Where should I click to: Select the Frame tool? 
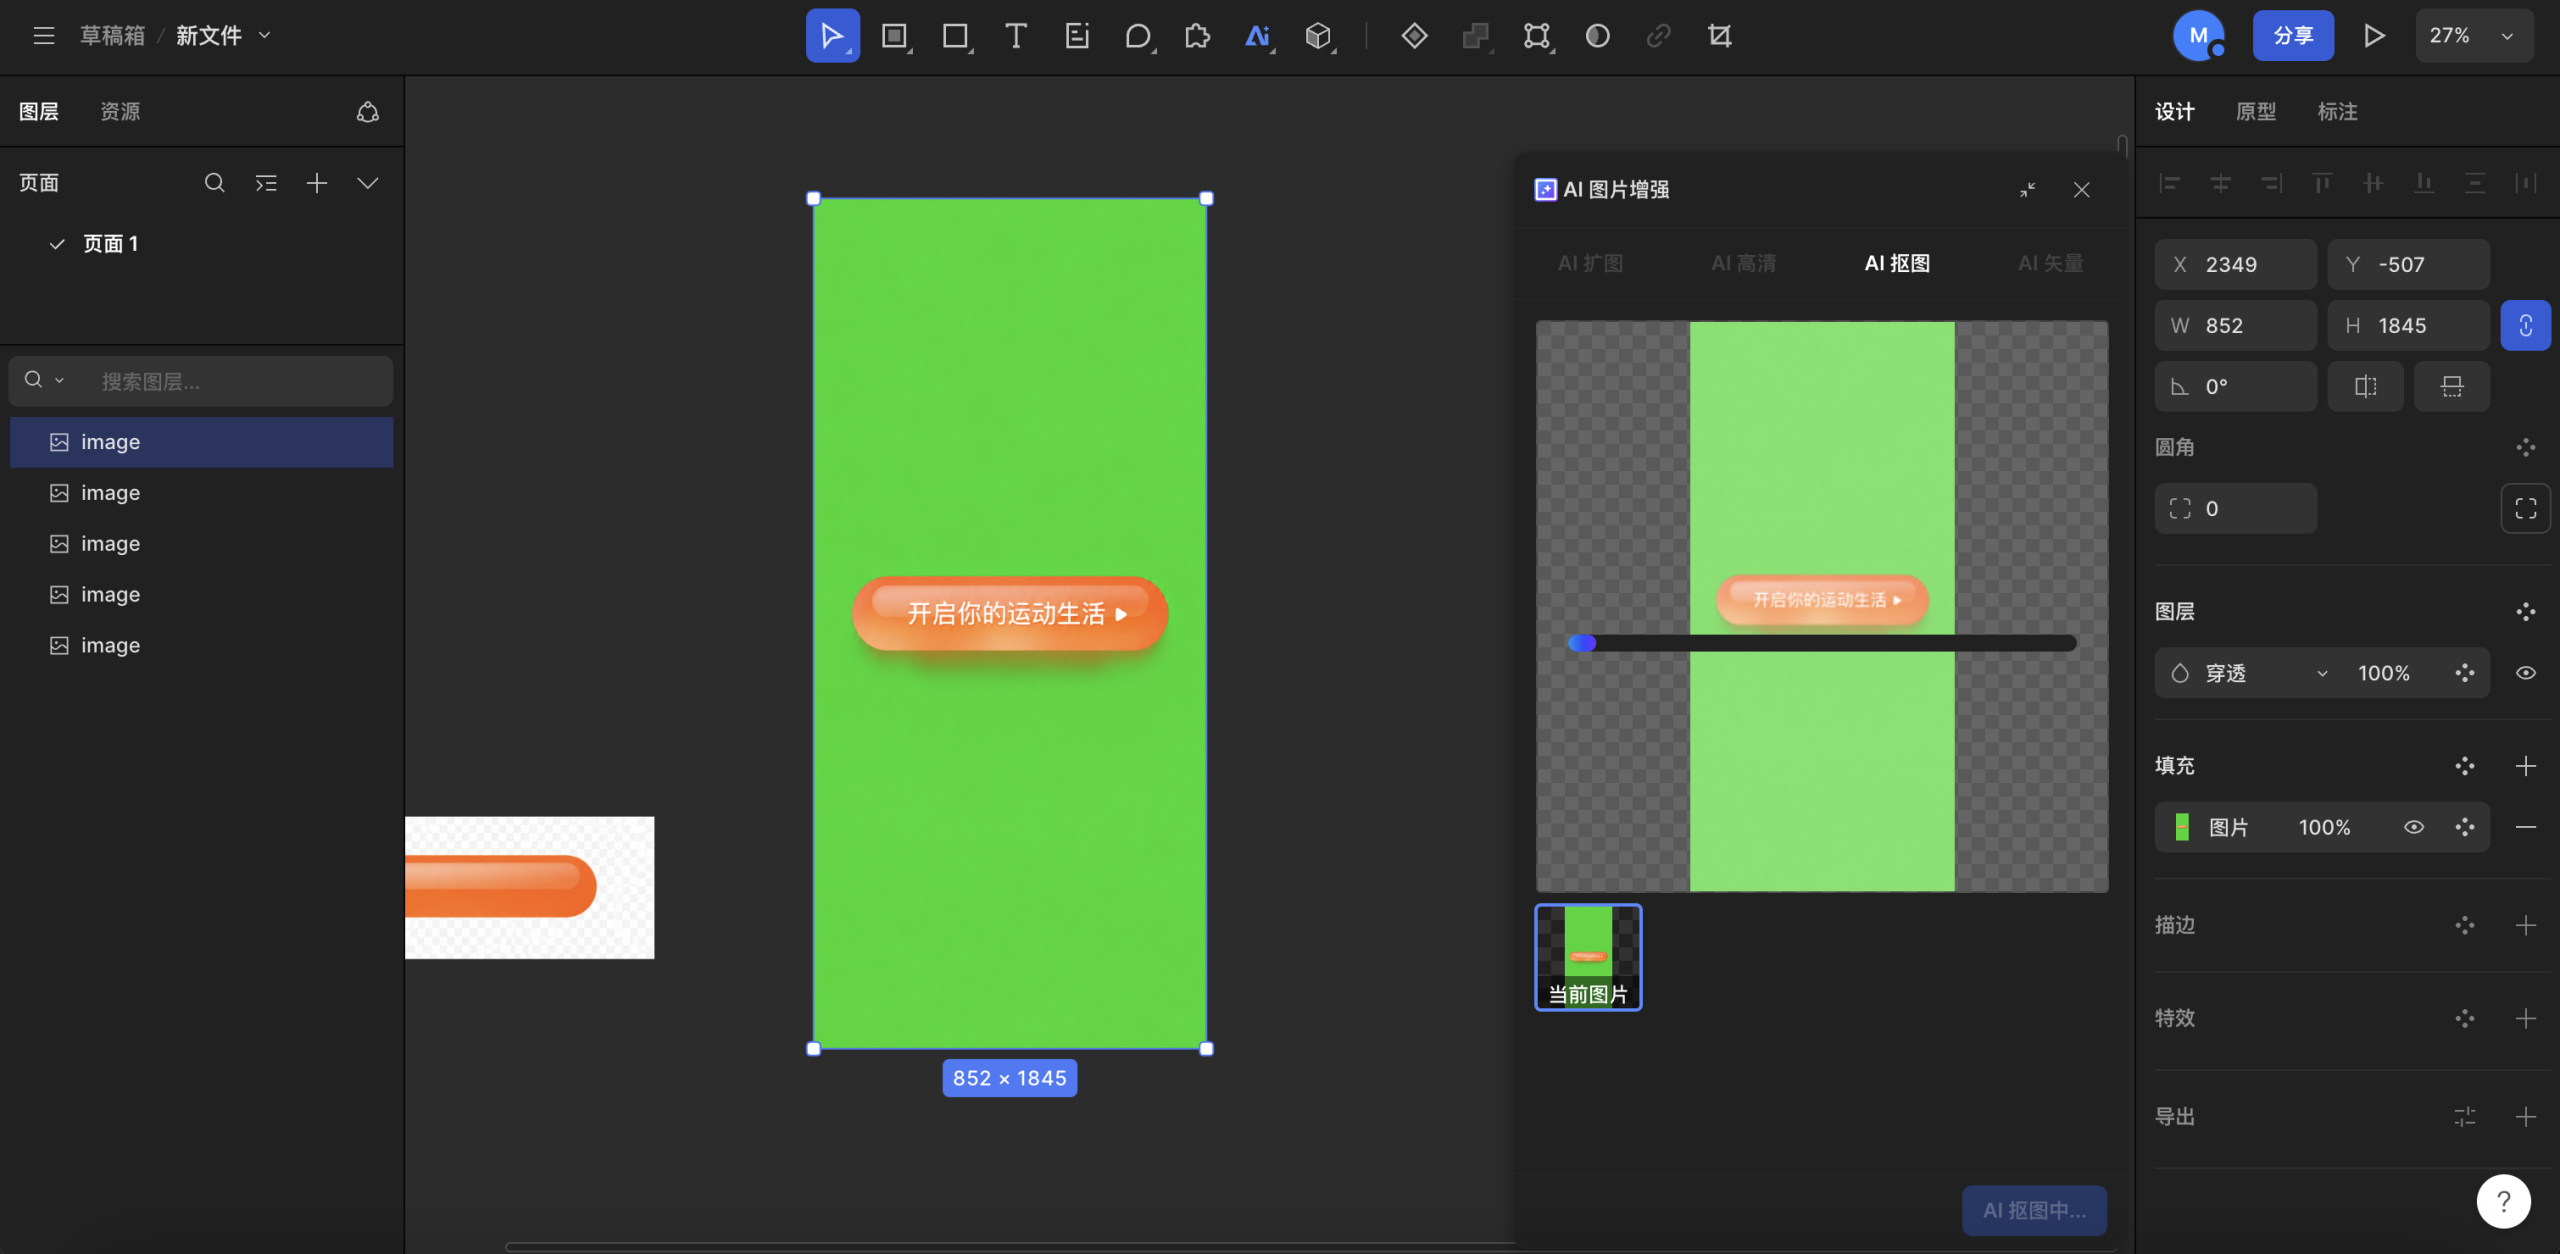click(x=894, y=36)
